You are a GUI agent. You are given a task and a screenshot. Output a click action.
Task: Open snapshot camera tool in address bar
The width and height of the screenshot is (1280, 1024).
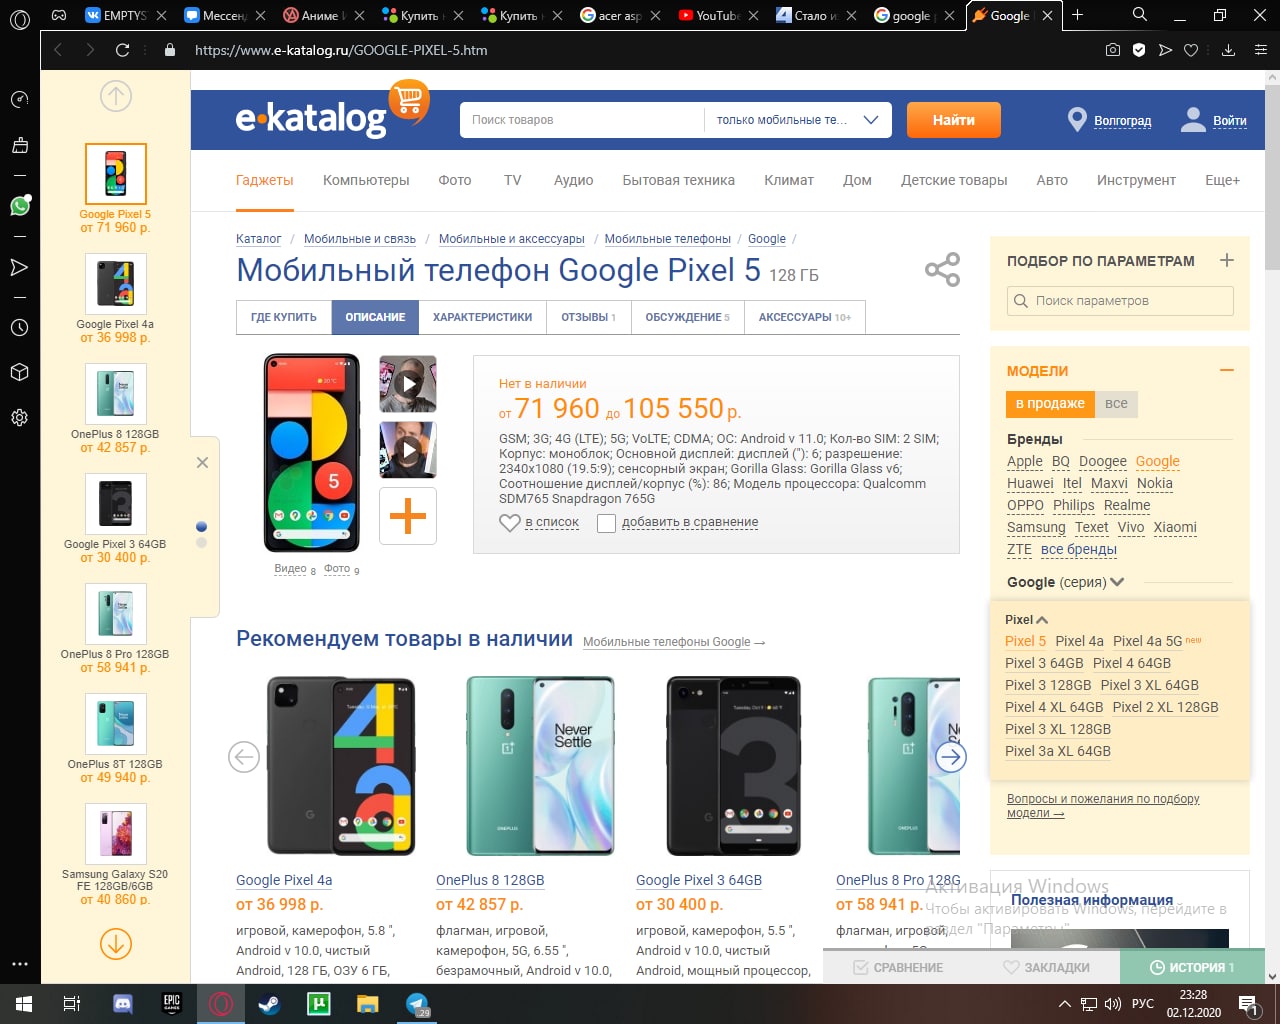(1112, 50)
